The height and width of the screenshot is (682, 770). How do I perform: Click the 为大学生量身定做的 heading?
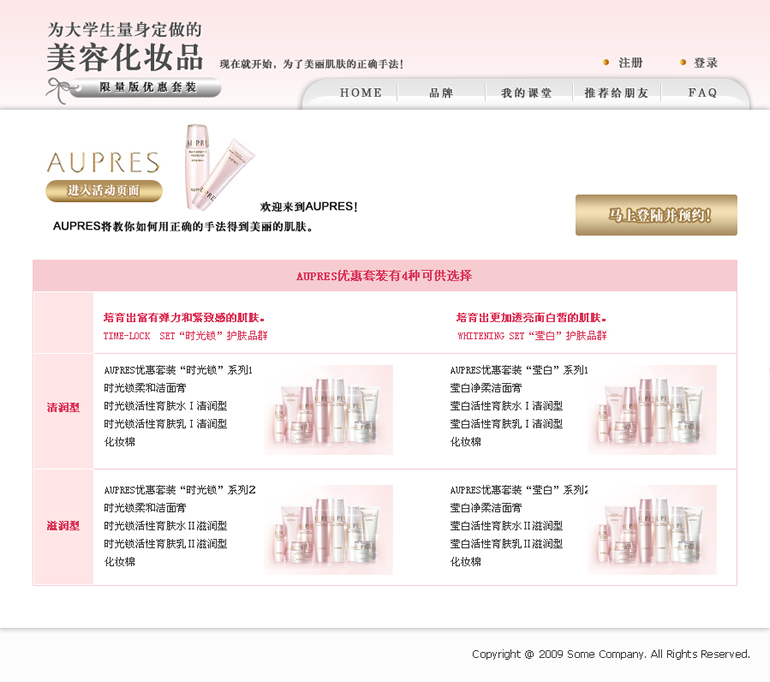click(x=125, y=29)
